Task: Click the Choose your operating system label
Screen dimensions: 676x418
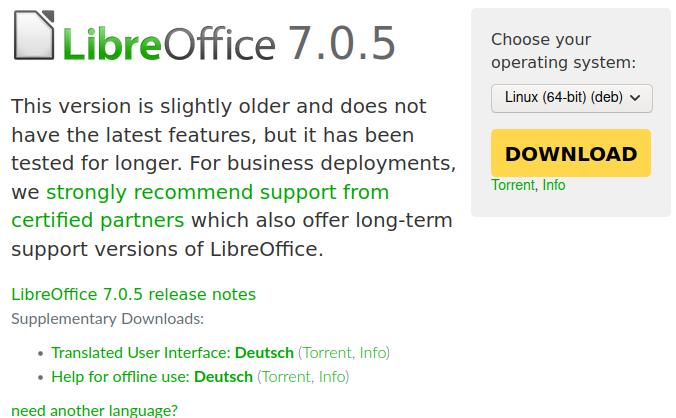Action: tap(563, 51)
